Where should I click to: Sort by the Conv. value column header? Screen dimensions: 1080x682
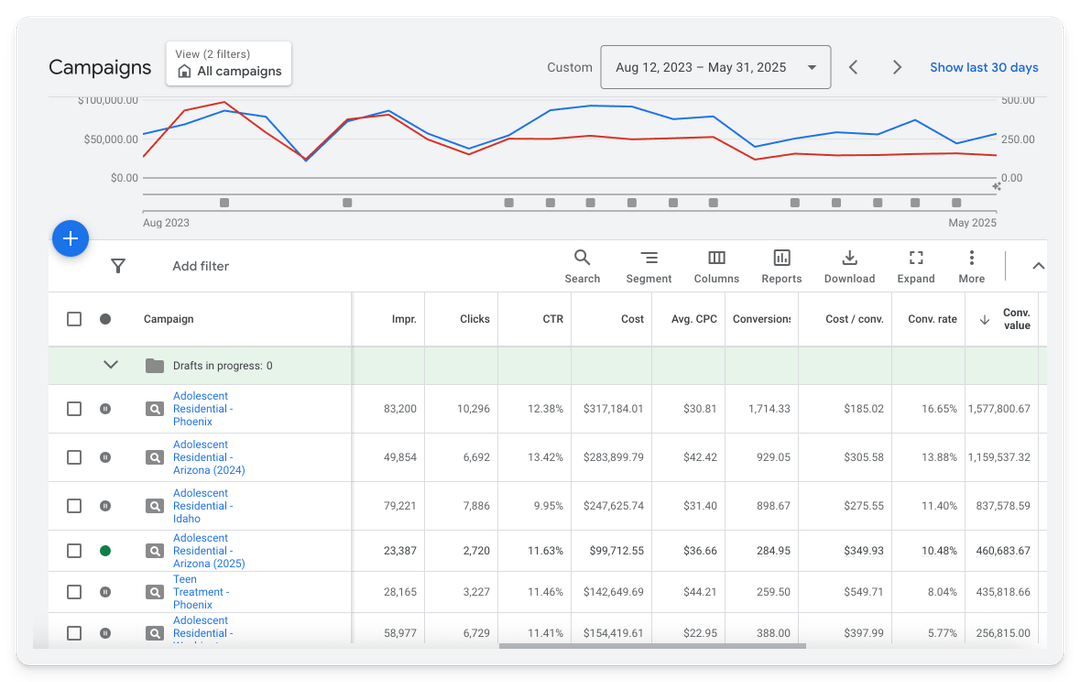(1015, 319)
